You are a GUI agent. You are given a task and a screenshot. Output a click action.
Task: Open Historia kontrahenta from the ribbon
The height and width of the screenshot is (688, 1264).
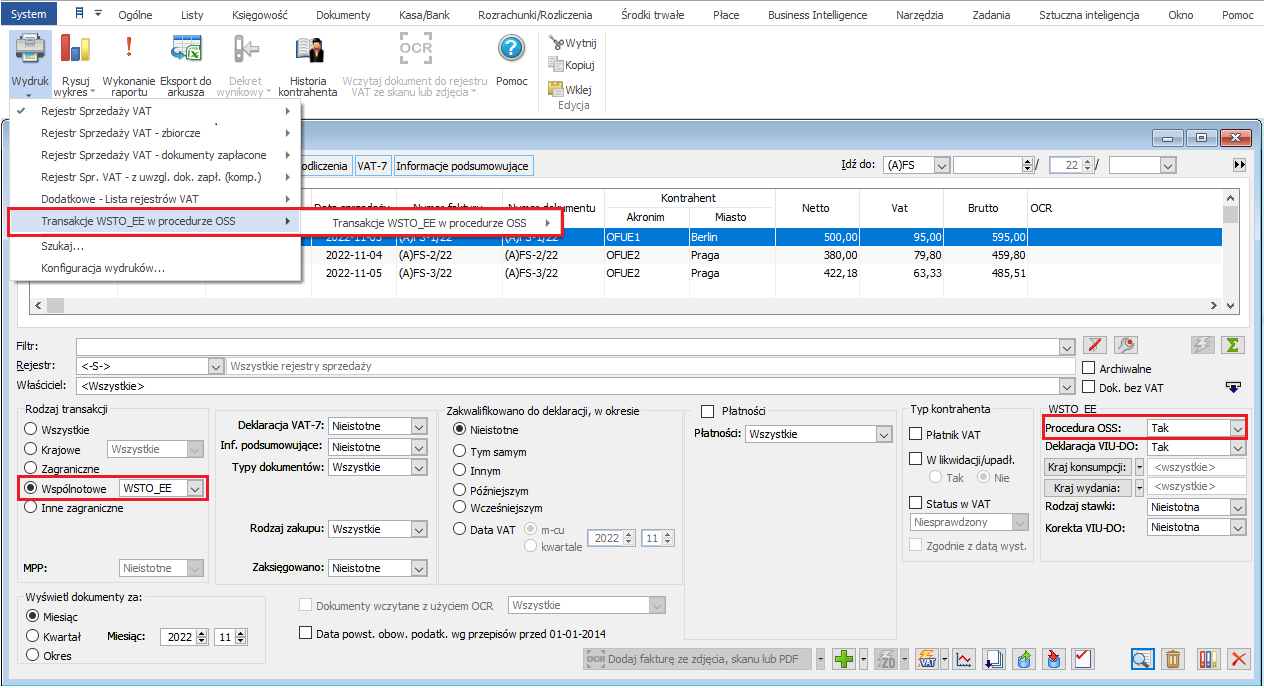click(x=307, y=50)
